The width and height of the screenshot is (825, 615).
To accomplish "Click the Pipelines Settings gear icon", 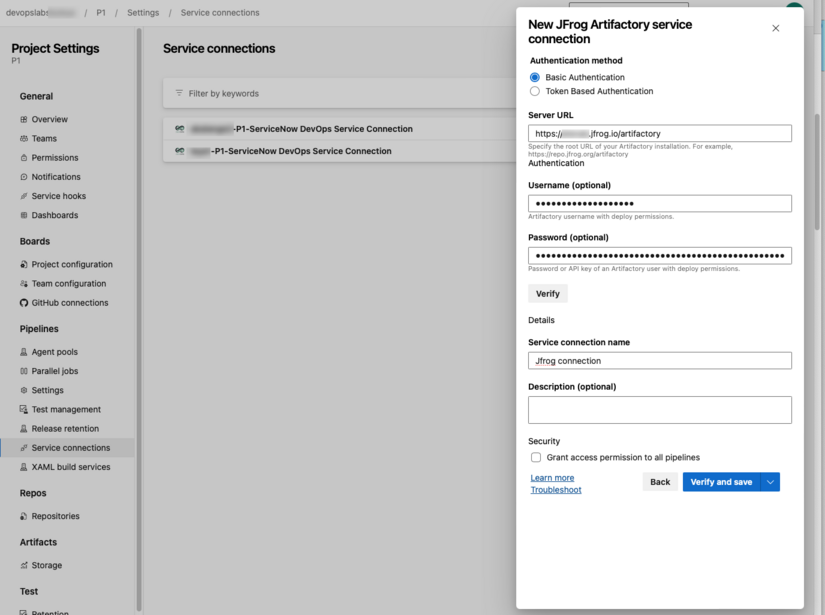I will coord(24,390).
